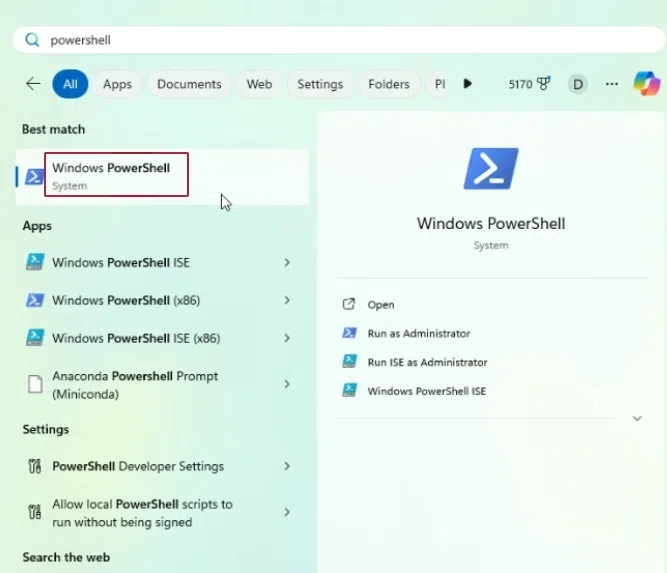667x573 pixels.
Task: Click the scroll-right filter arrow
Action: click(467, 83)
